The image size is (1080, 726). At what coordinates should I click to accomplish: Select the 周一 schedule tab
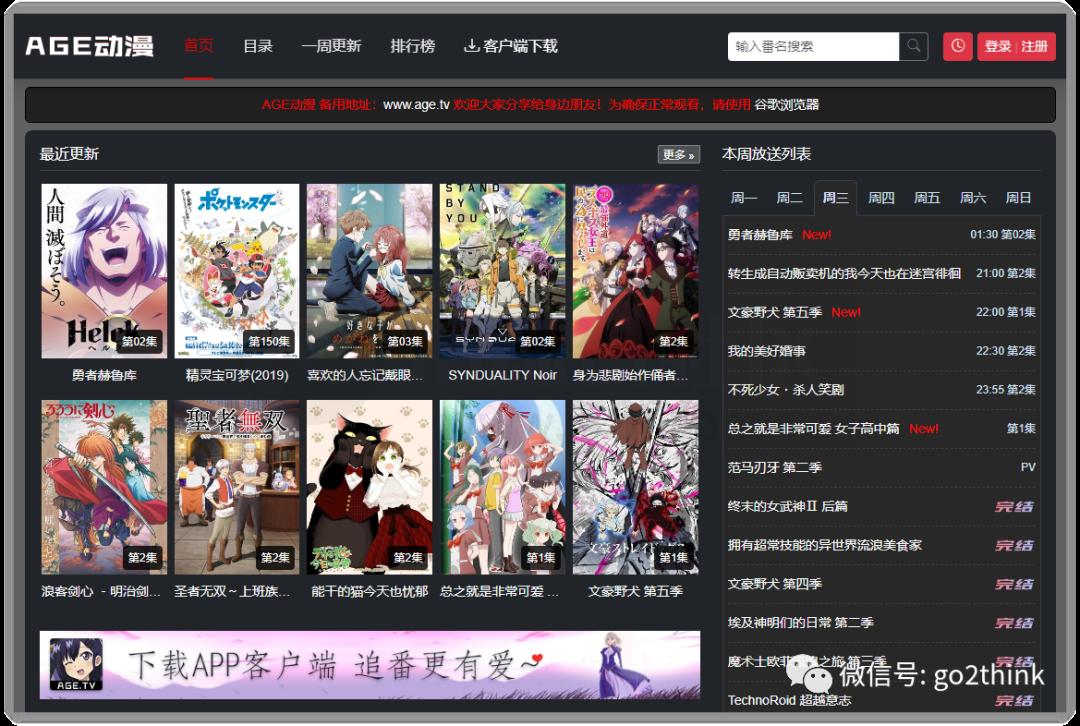click(x=744, y=198)
